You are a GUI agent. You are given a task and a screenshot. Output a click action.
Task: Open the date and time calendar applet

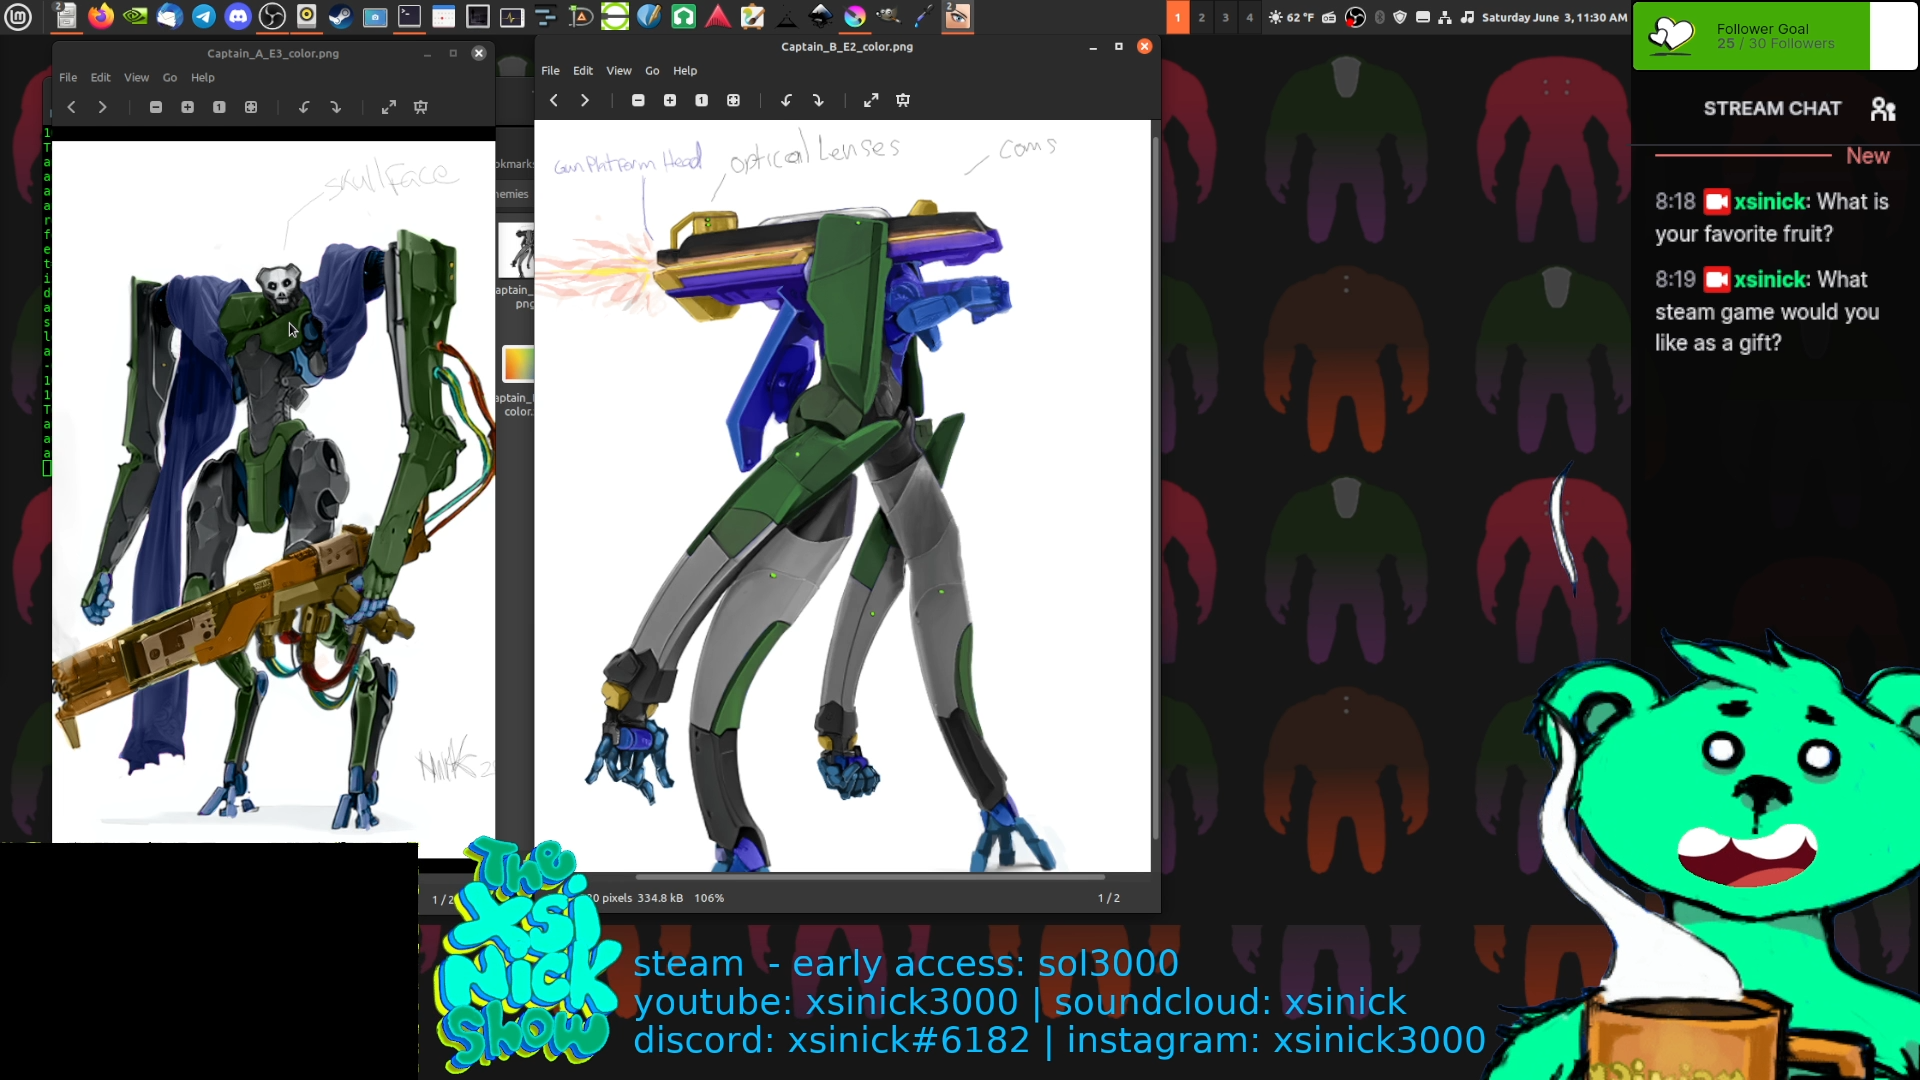click(x=1553, y=17)
